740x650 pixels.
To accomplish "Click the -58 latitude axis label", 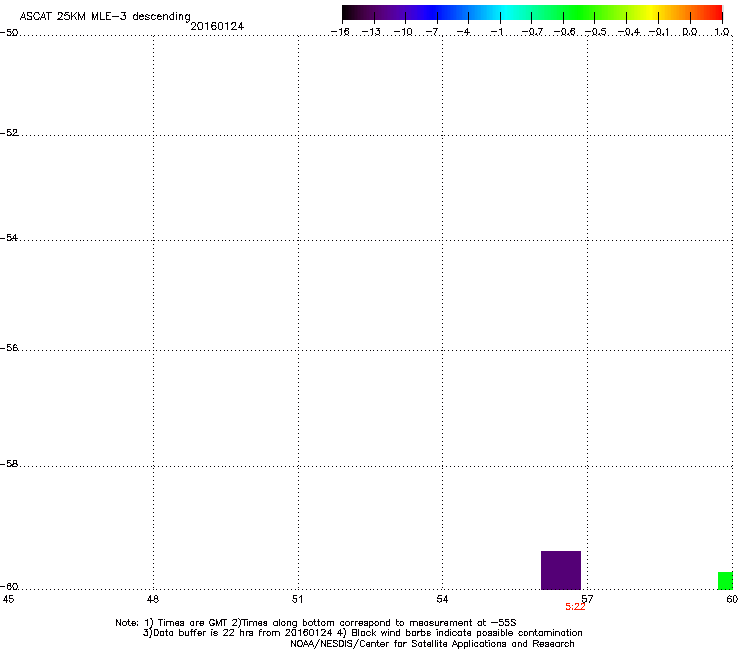I will 9,464.
